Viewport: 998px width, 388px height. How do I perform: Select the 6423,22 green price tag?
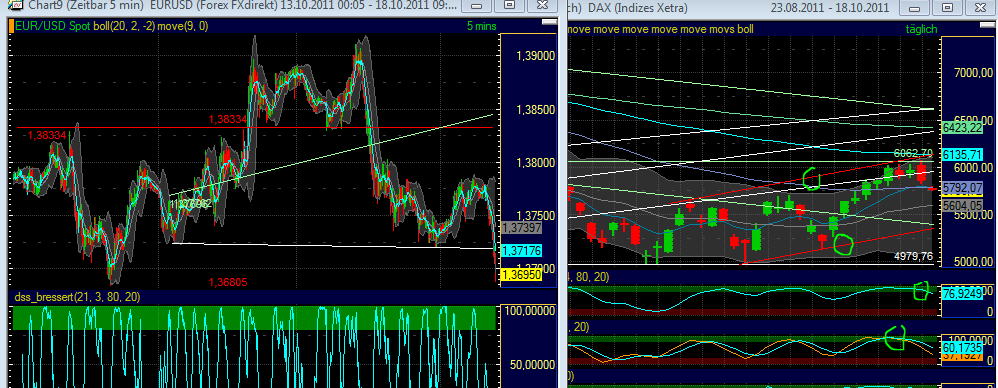962,128
